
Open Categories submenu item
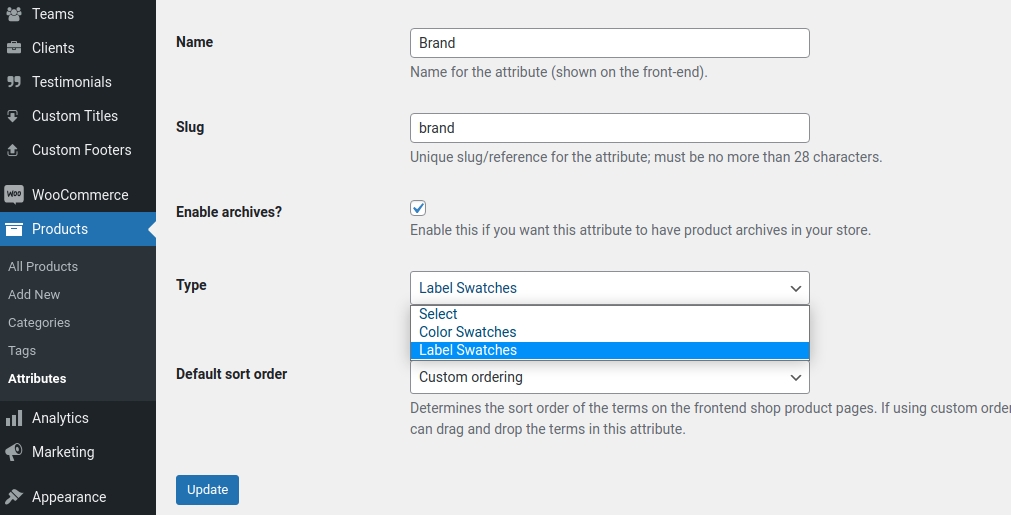[x=39, y=323]
